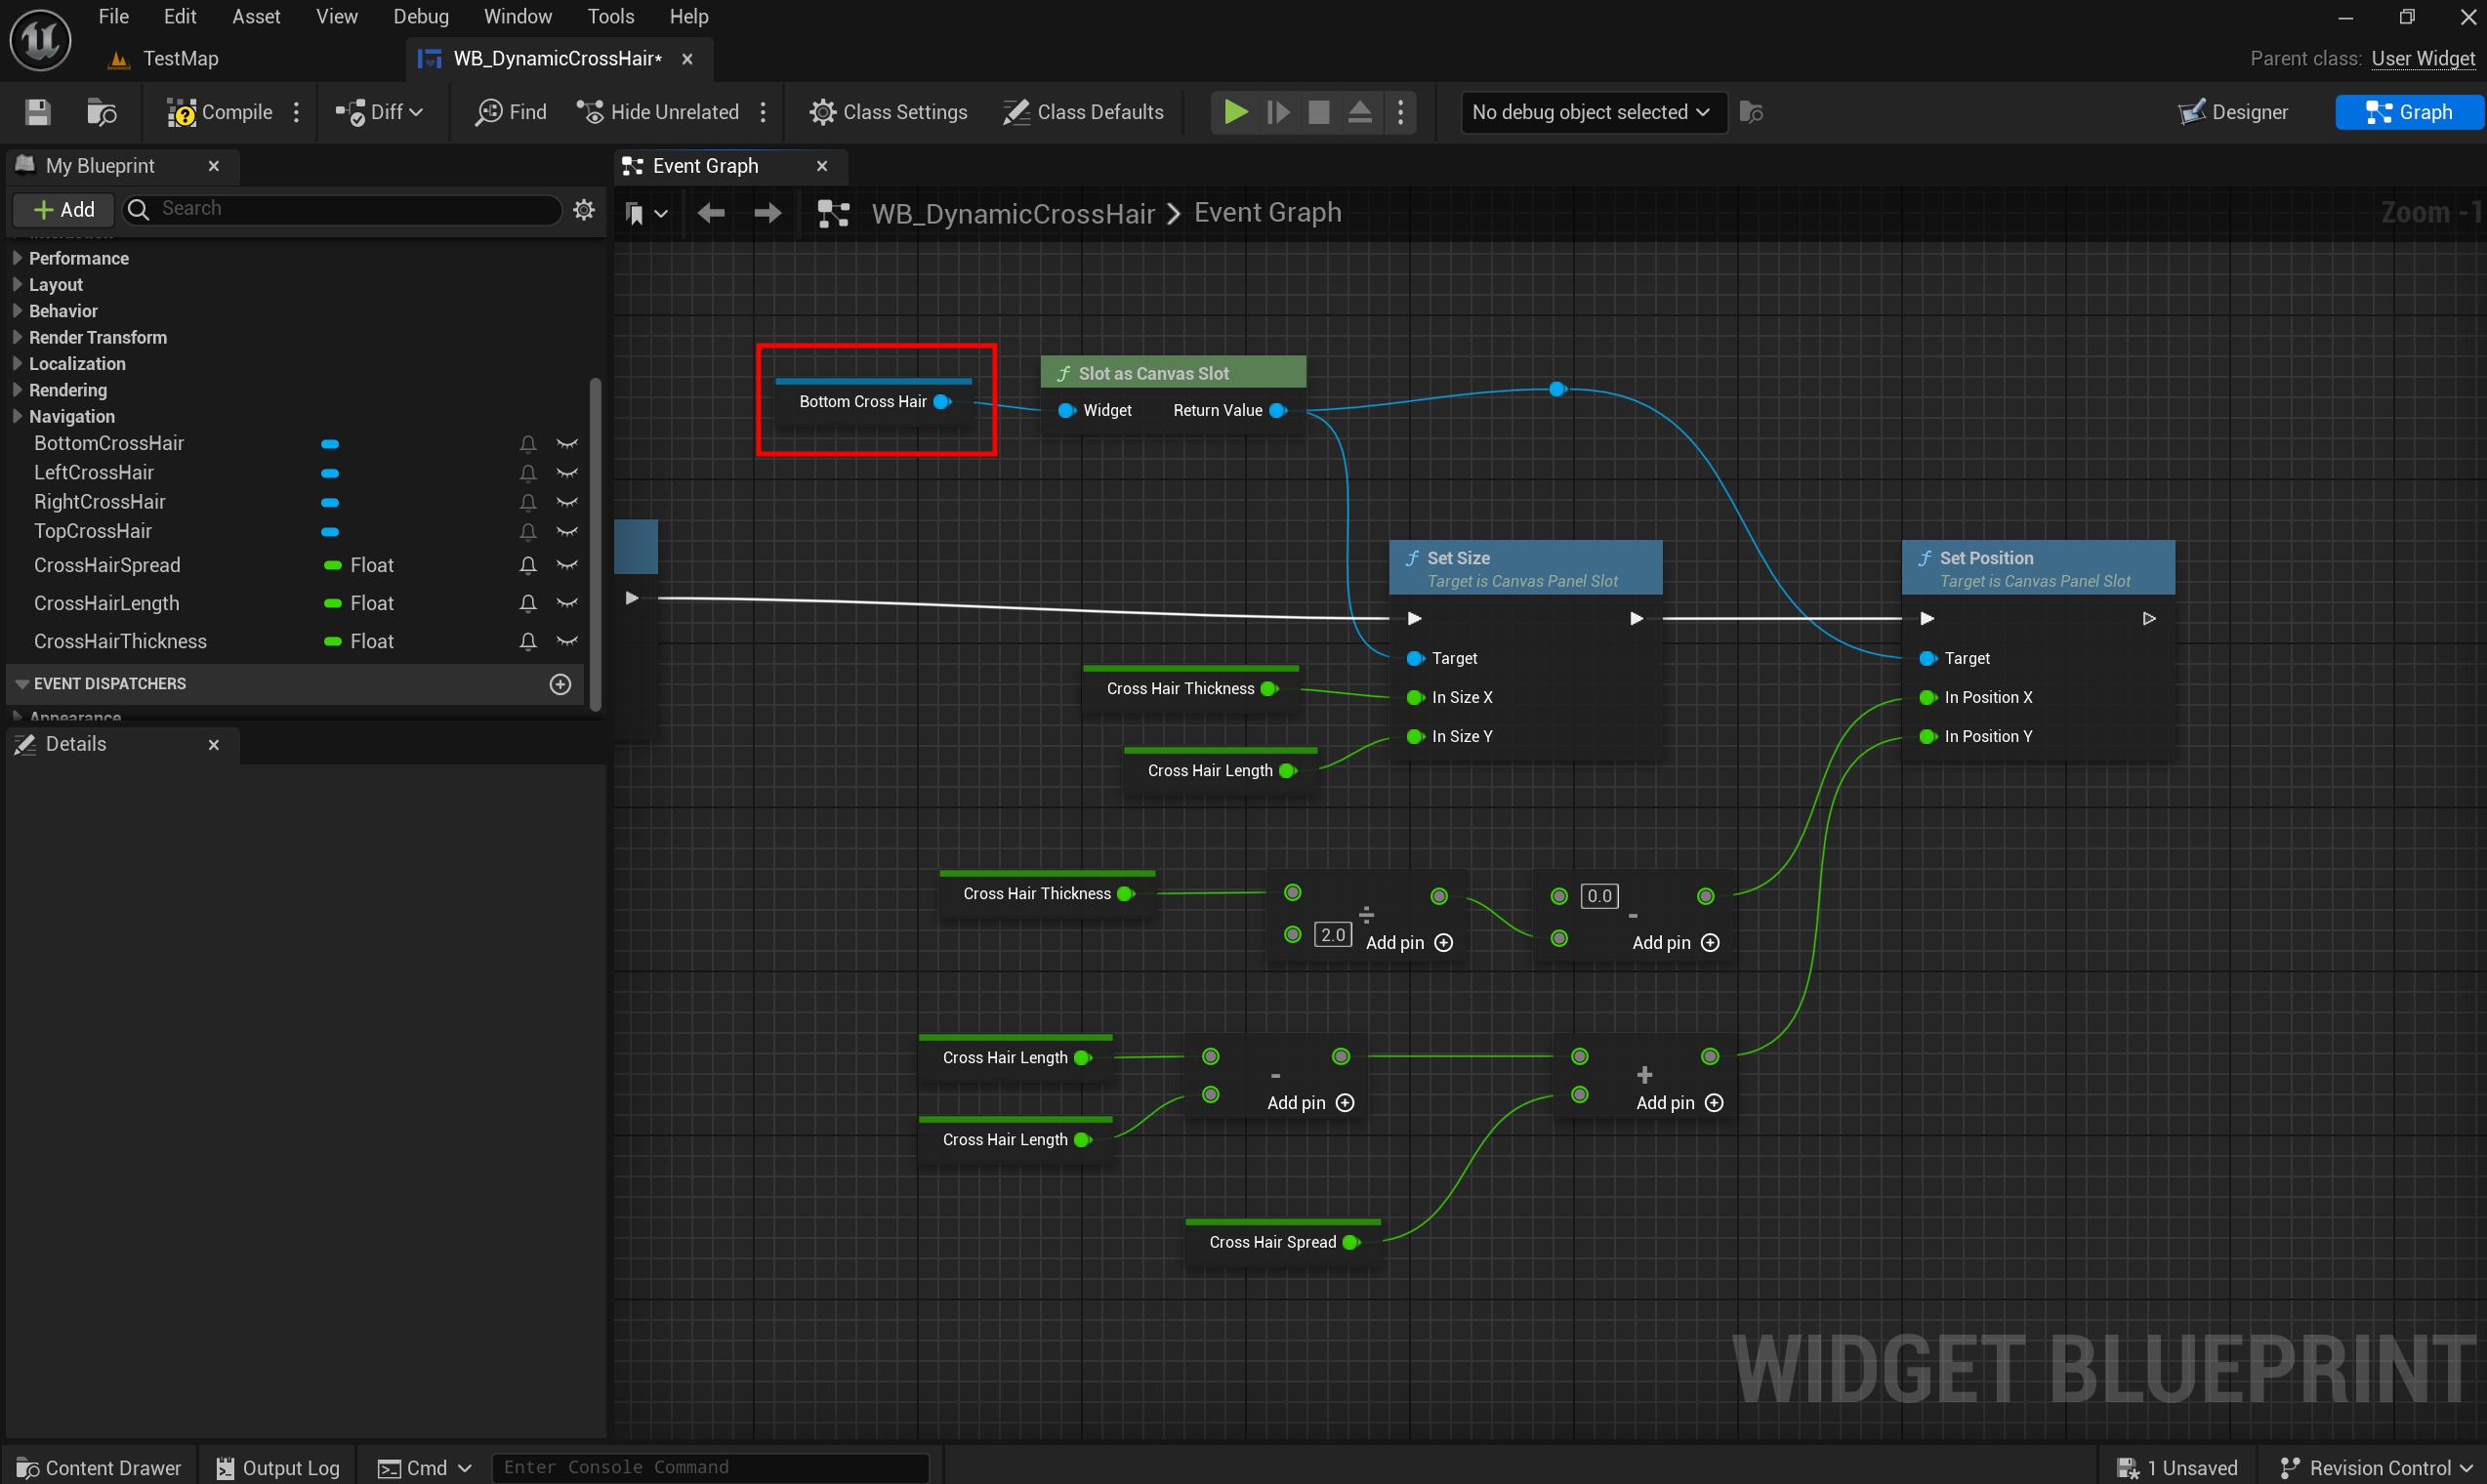Toggle Hide Unrelated nodes

coord(658,112)
